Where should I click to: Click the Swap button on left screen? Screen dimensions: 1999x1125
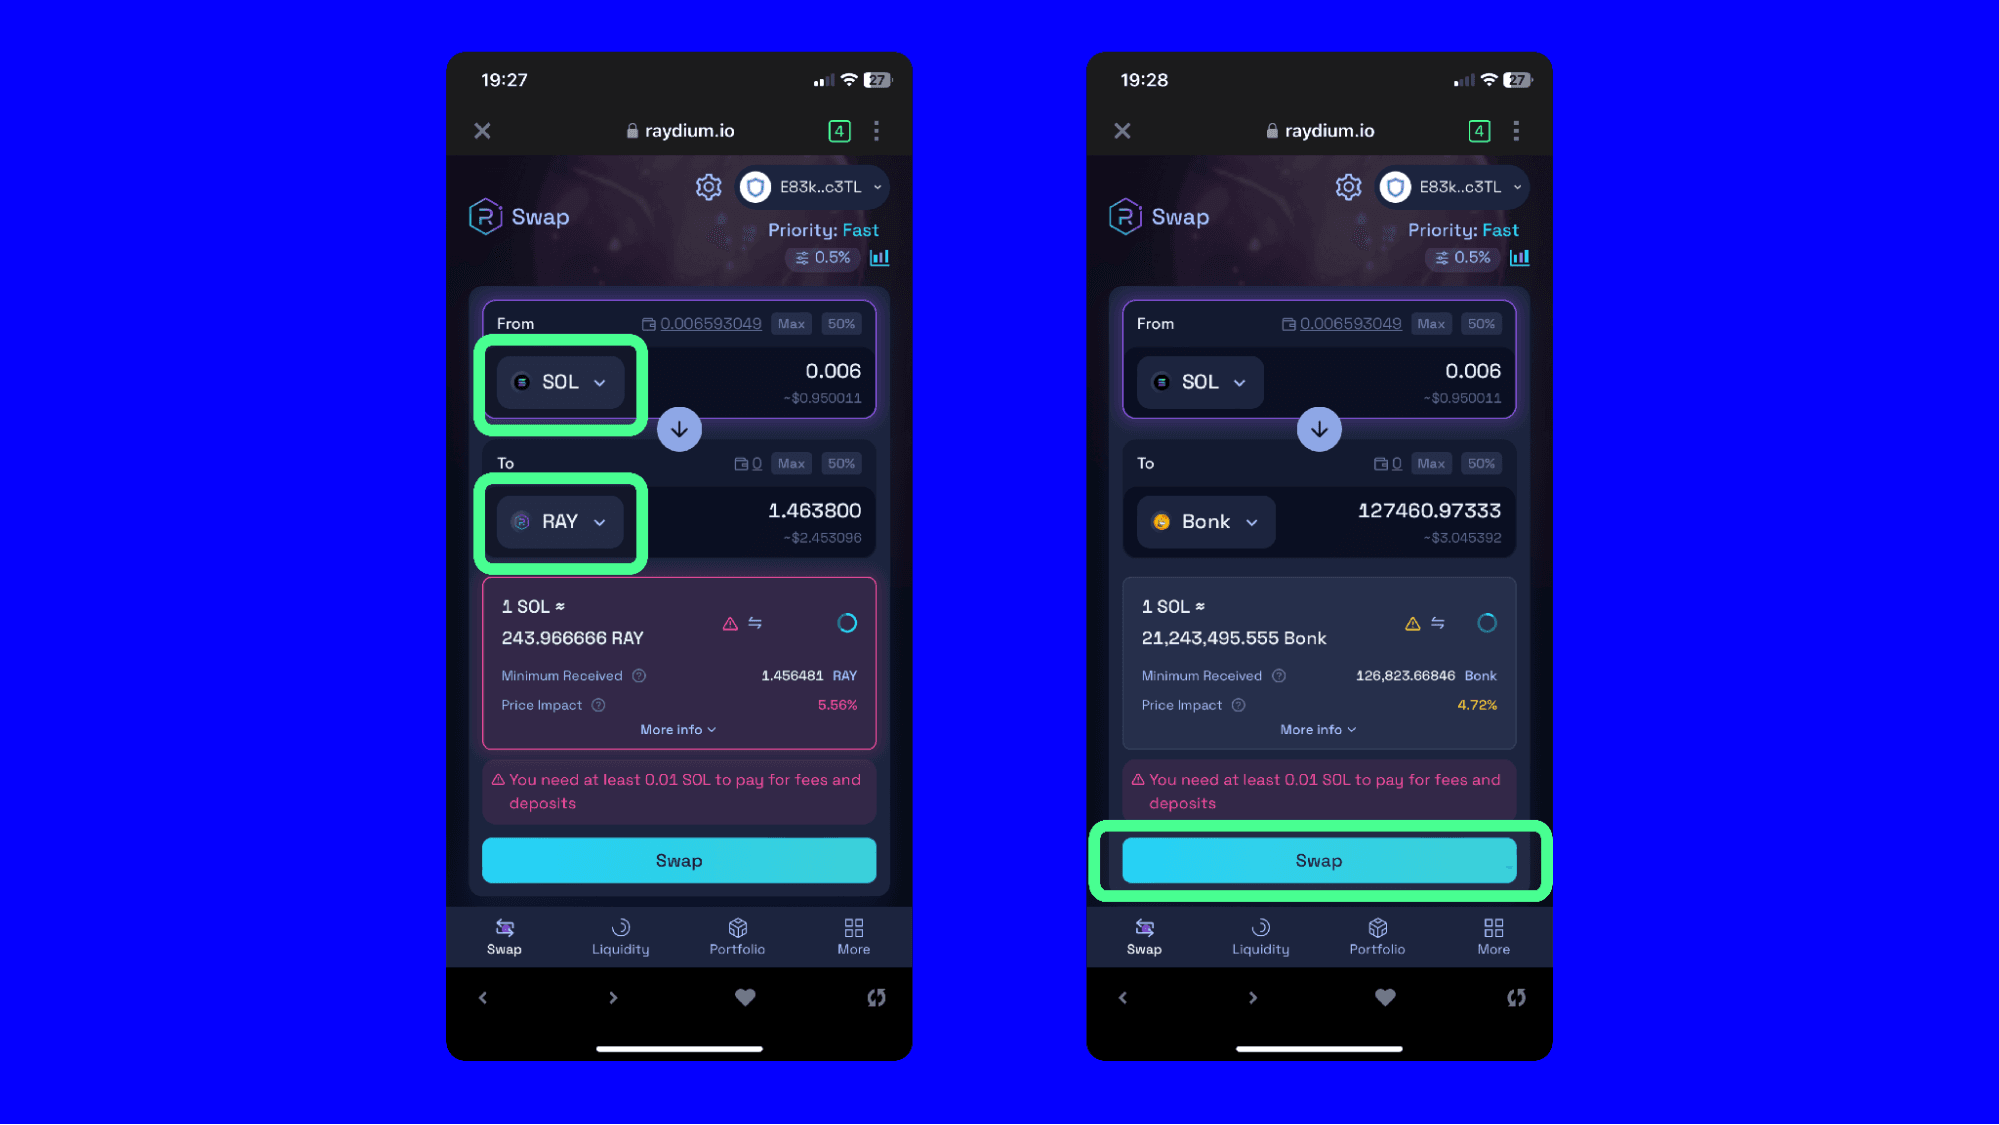point(680,860)
